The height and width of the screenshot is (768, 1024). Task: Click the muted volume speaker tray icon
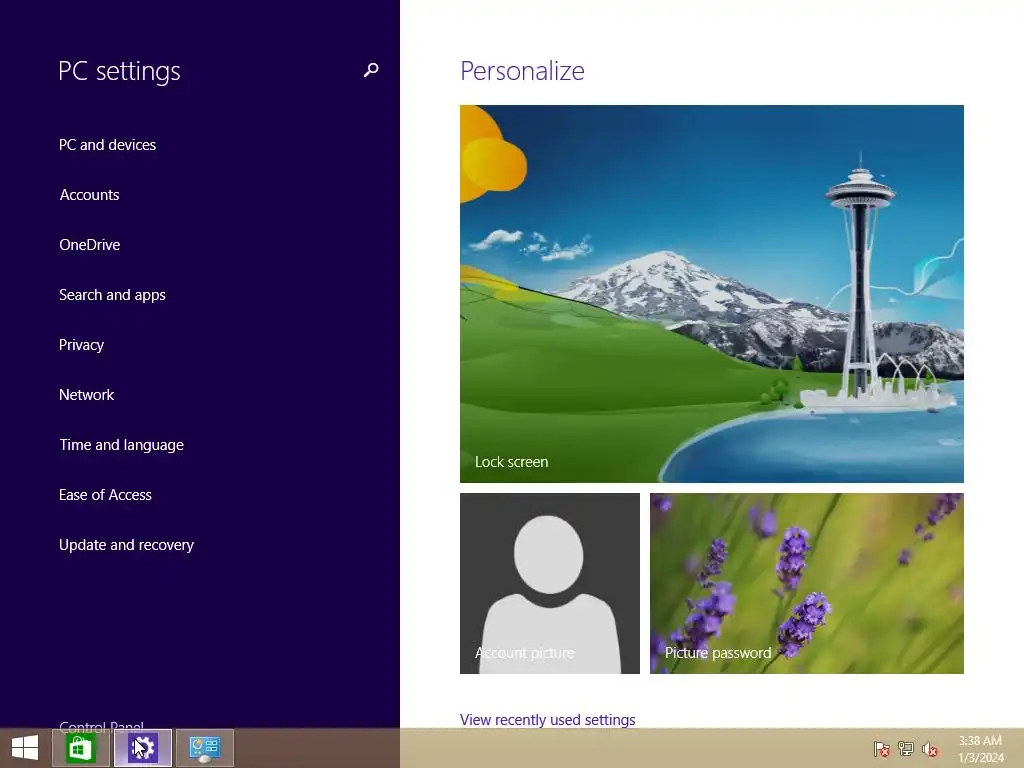coord(930,748)
